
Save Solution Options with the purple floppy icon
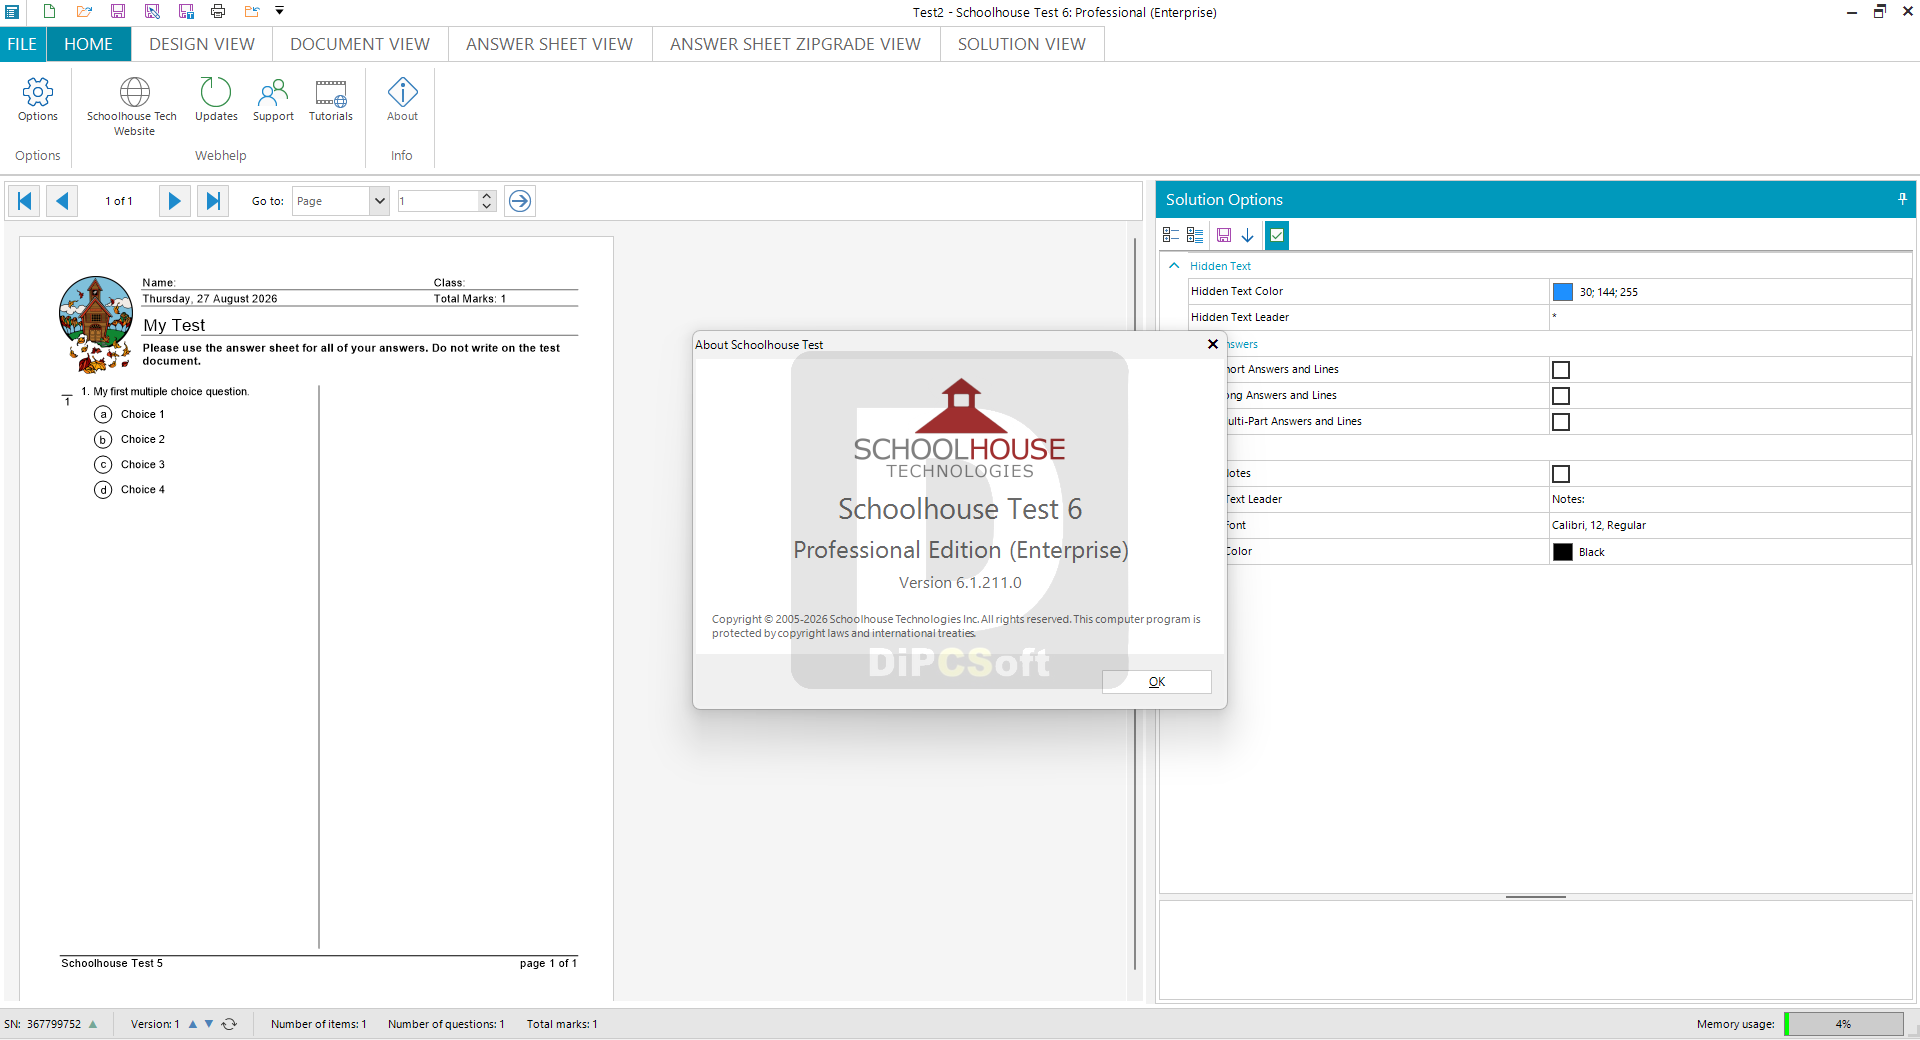pyautogui.click(x=1224, y=235)
